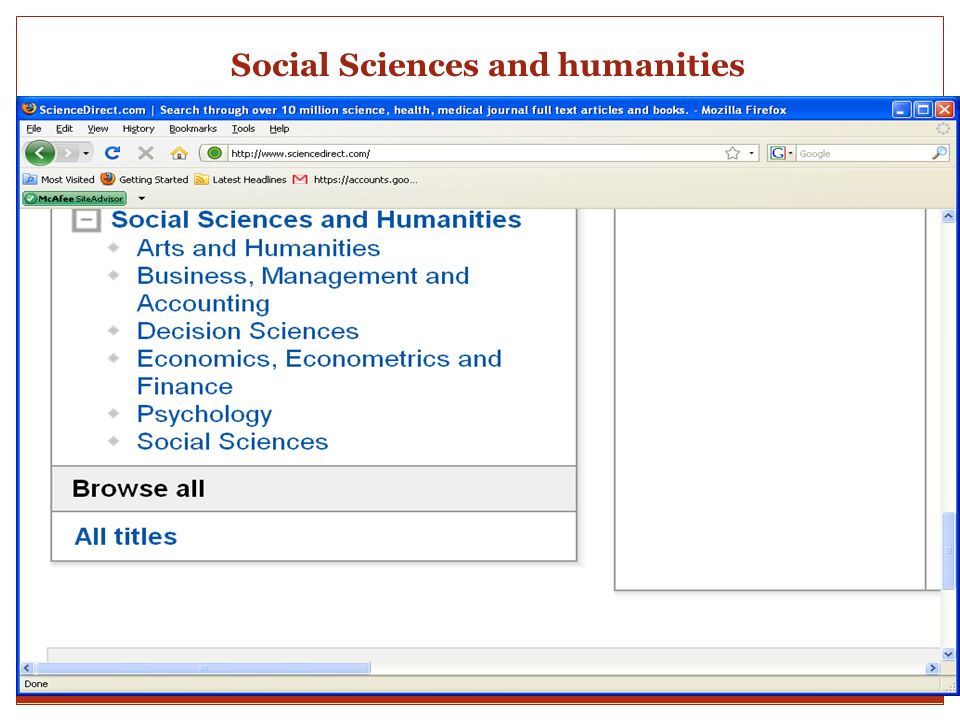Screen dimensions: 960x720
Task: Close the Firefox window
Action: [945, 110]
